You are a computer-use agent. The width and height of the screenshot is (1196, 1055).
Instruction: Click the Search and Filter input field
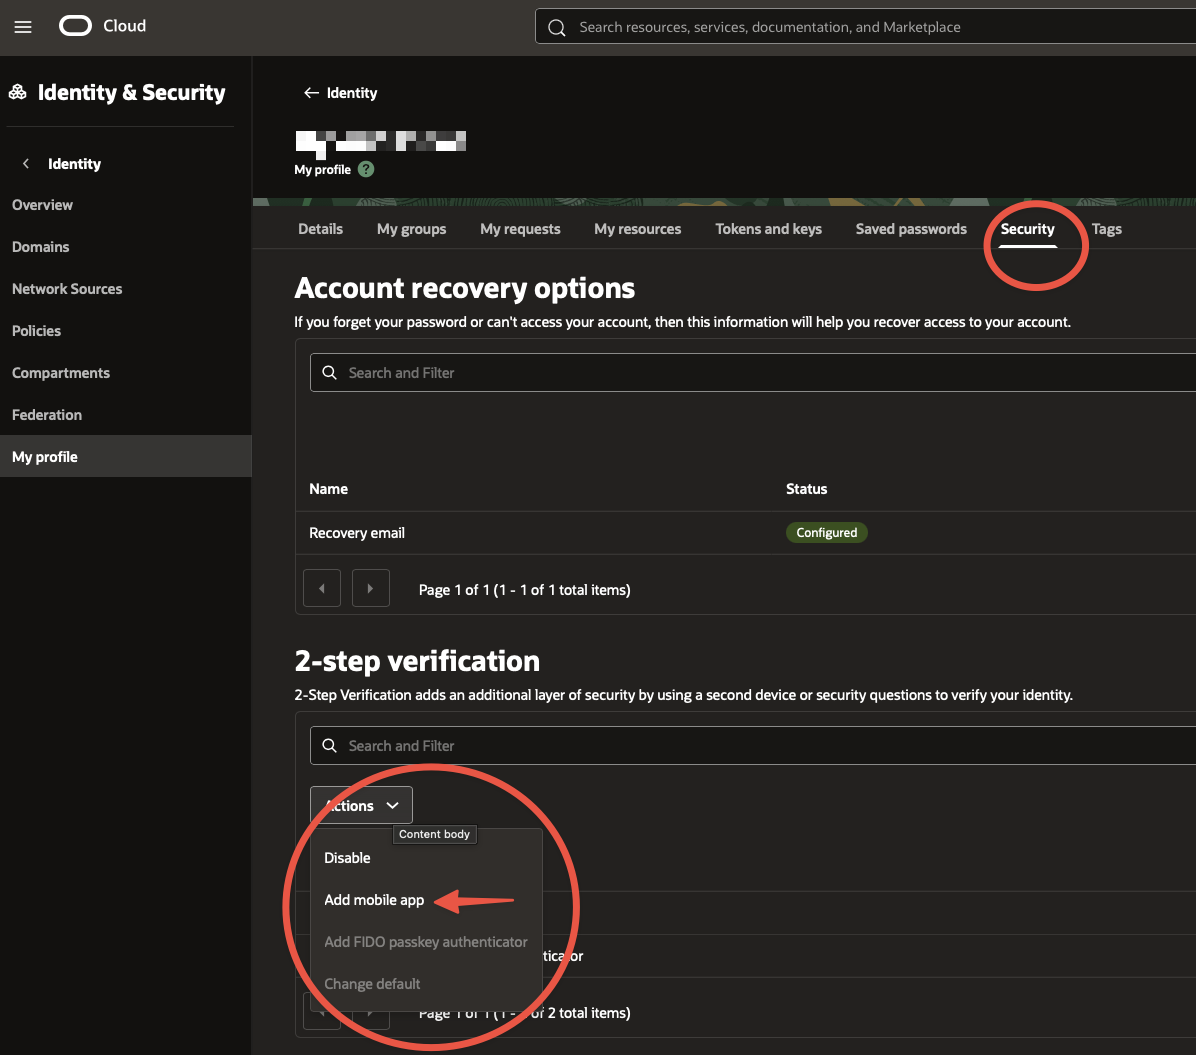pos(450,372)
